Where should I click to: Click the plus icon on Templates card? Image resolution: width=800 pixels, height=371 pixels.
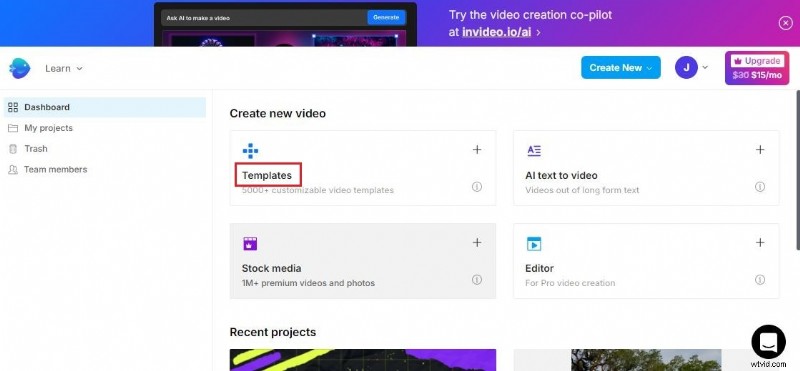click(477, 150)
